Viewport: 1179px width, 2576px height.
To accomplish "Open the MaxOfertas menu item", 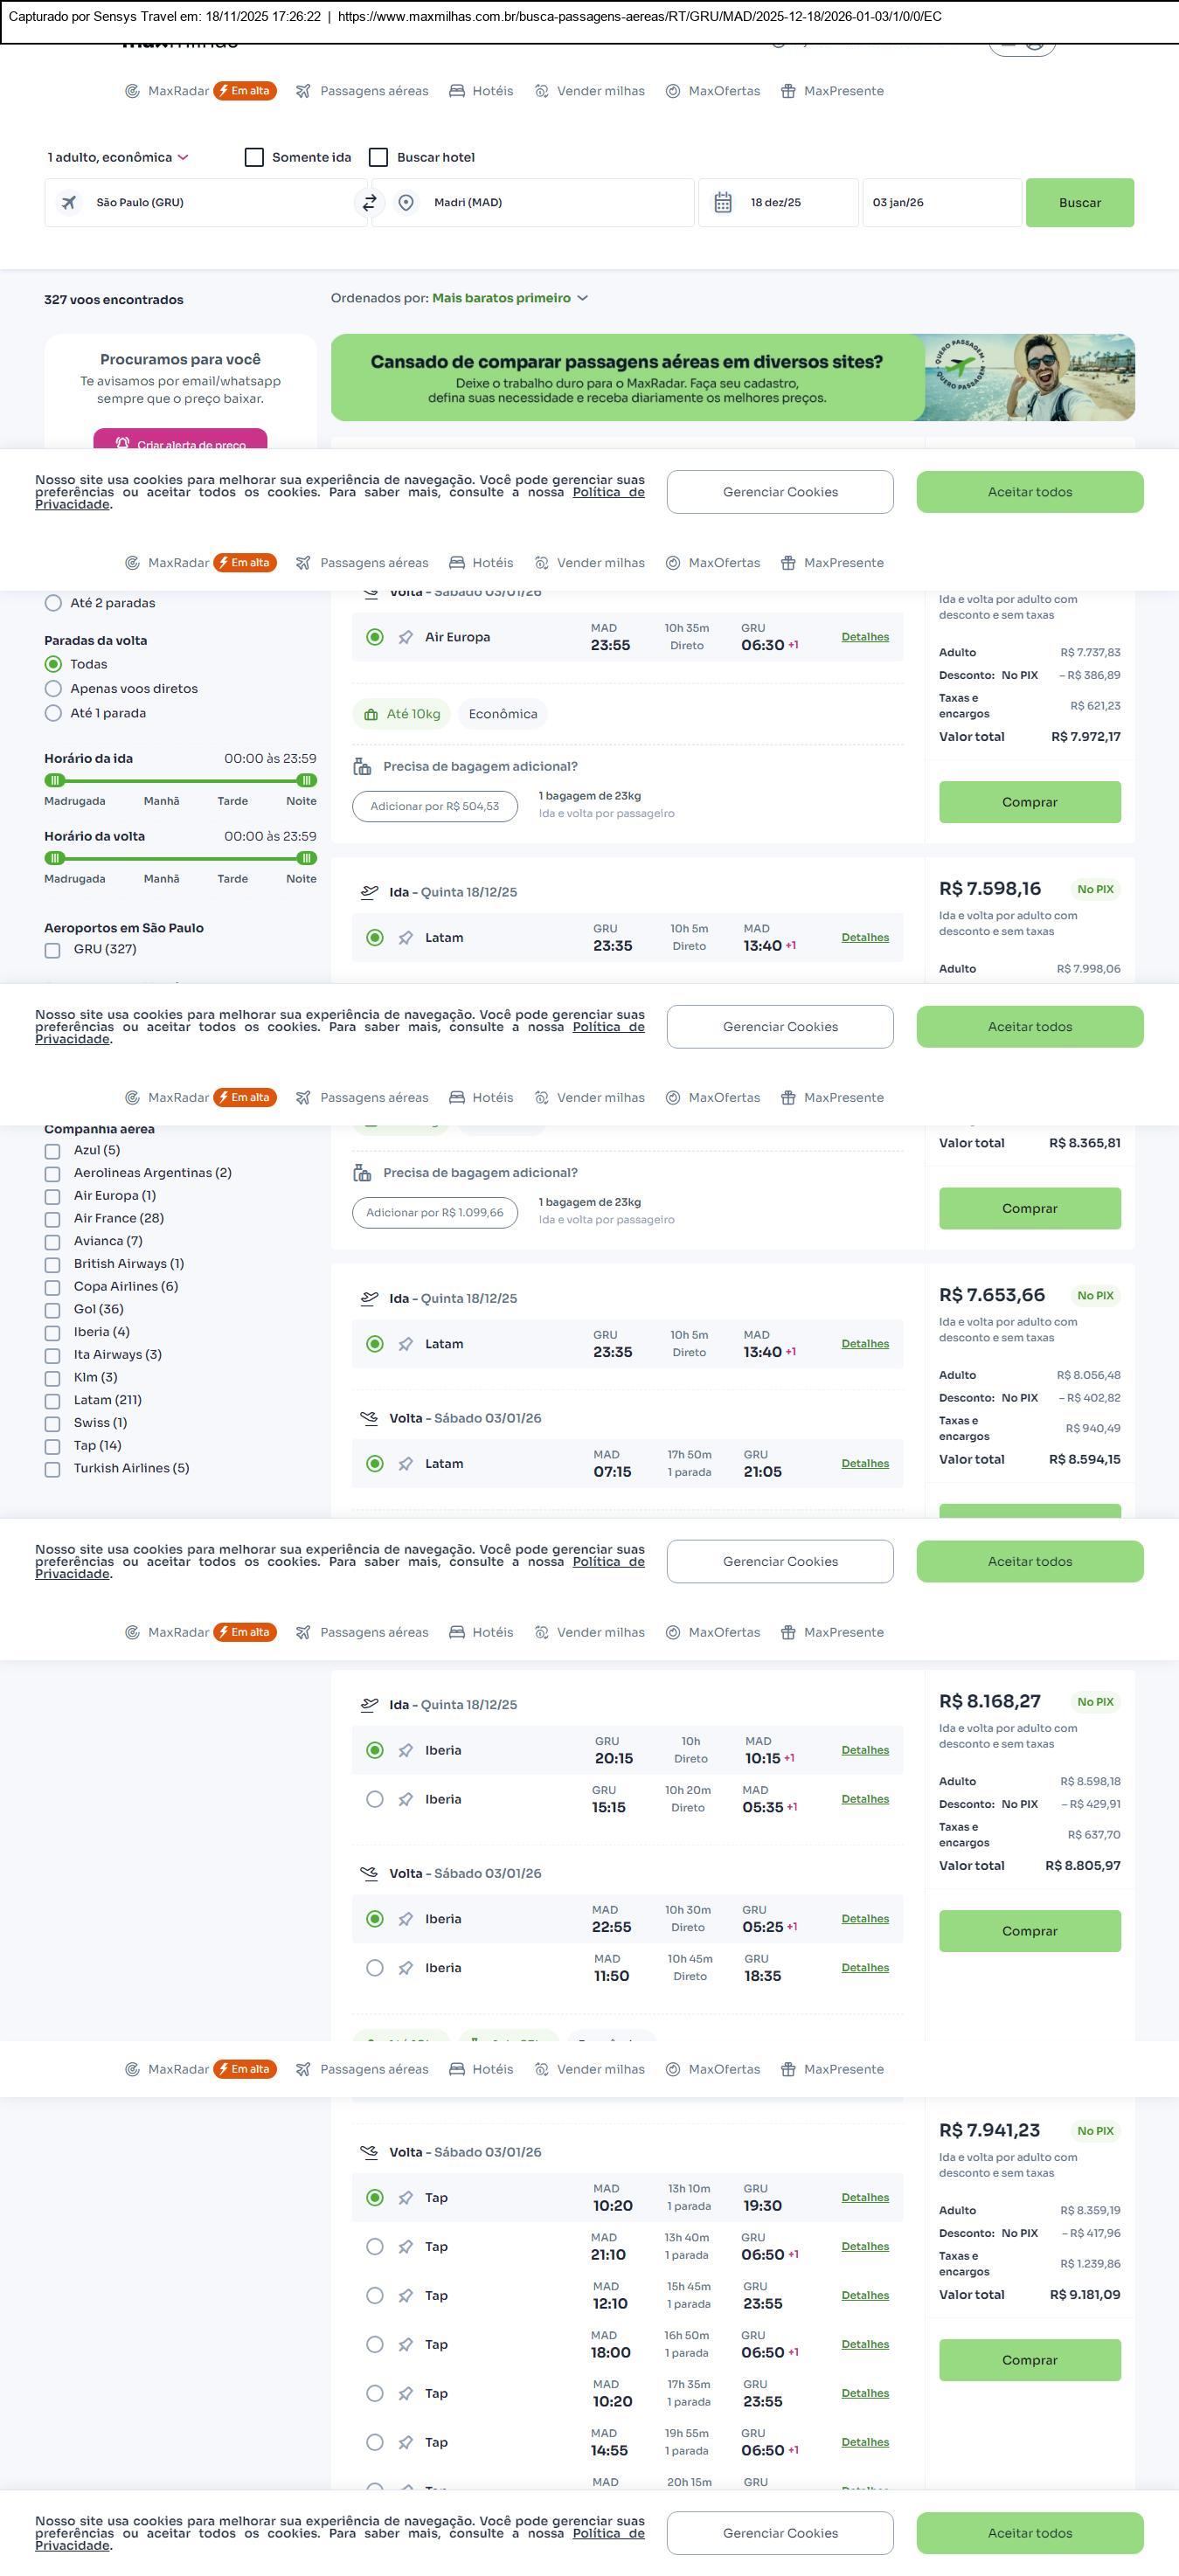I will coord(713,91).
